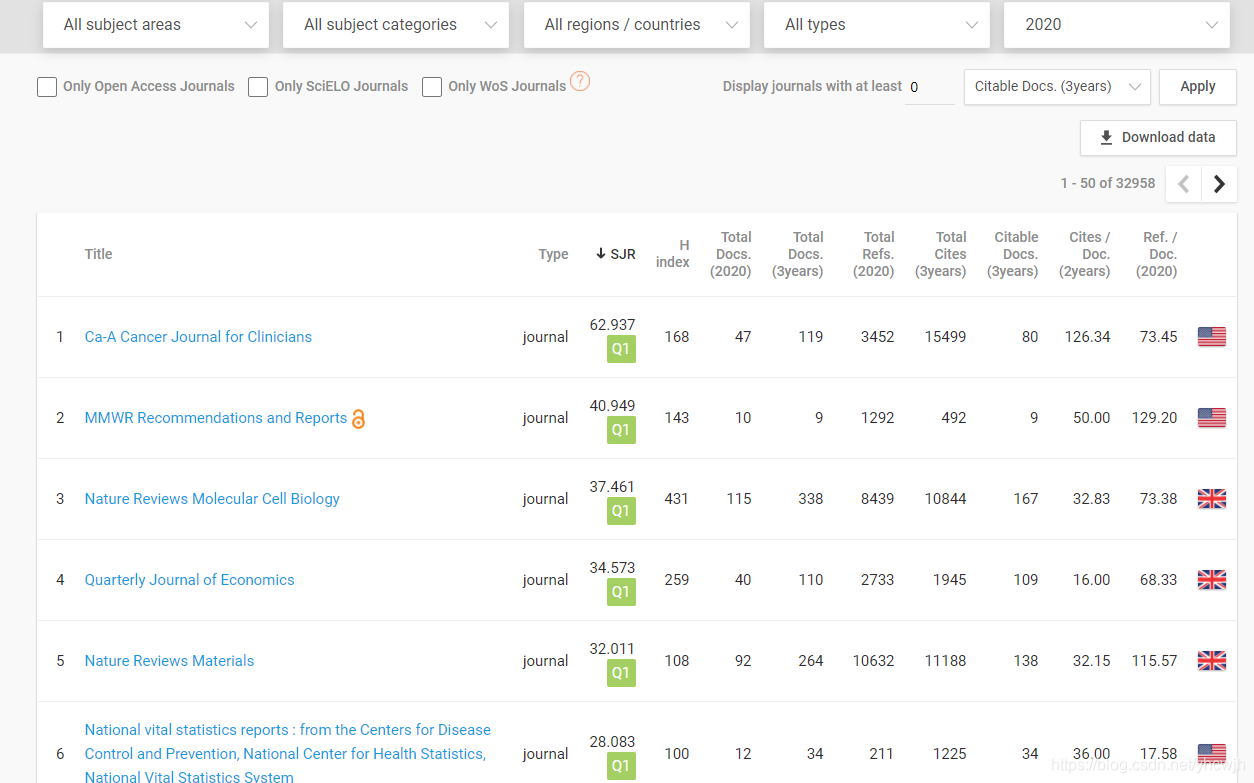Click US flag in National vital statistics row
The width and height of the screenshot is (1254, 783).
pyautogui.click(x=1212, y=754)
